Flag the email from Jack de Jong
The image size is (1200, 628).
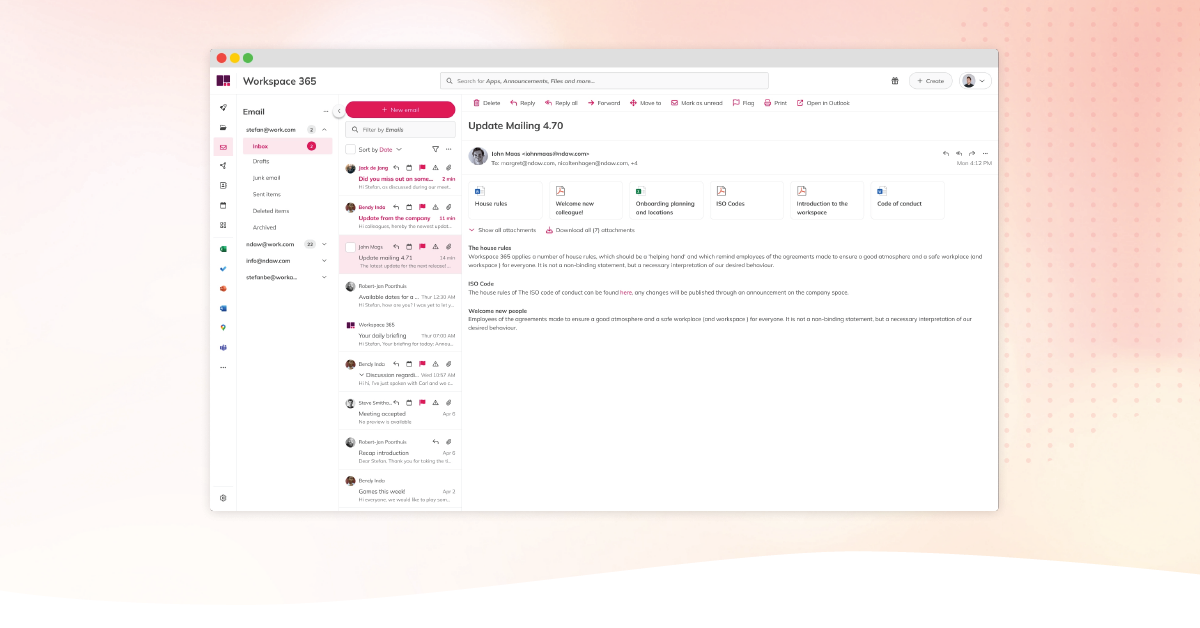point(421,167)
